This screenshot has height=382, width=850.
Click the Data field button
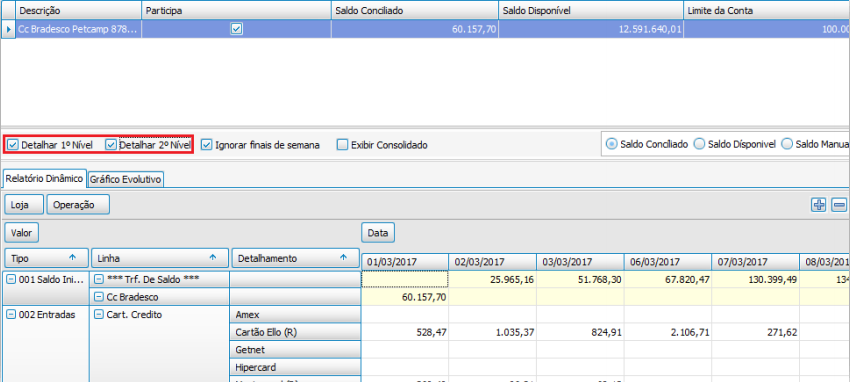pyautogui.click(x=378, y=233)
